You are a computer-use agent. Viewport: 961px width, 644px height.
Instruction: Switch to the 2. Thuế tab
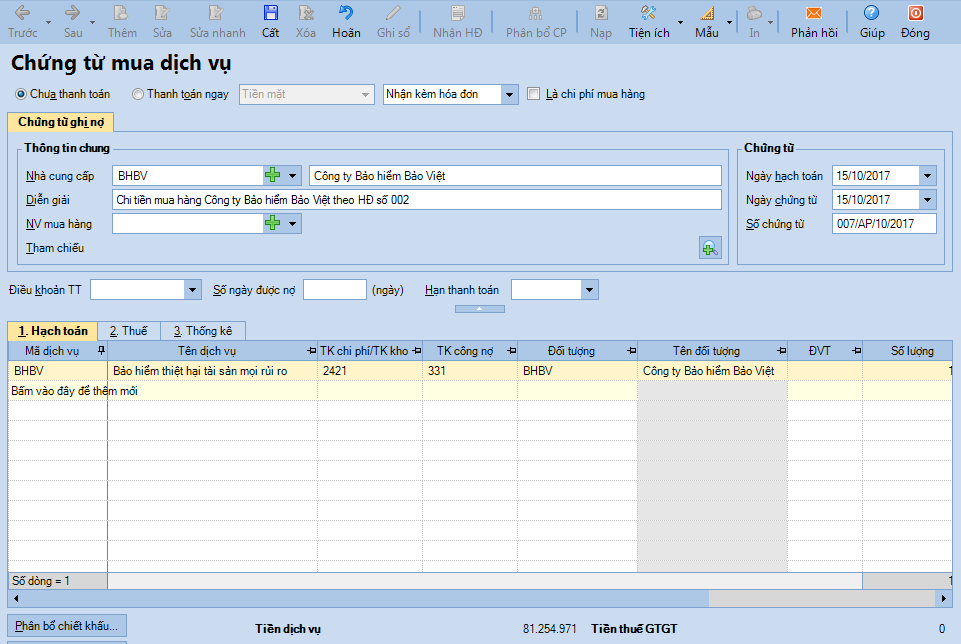pos(129,331)
